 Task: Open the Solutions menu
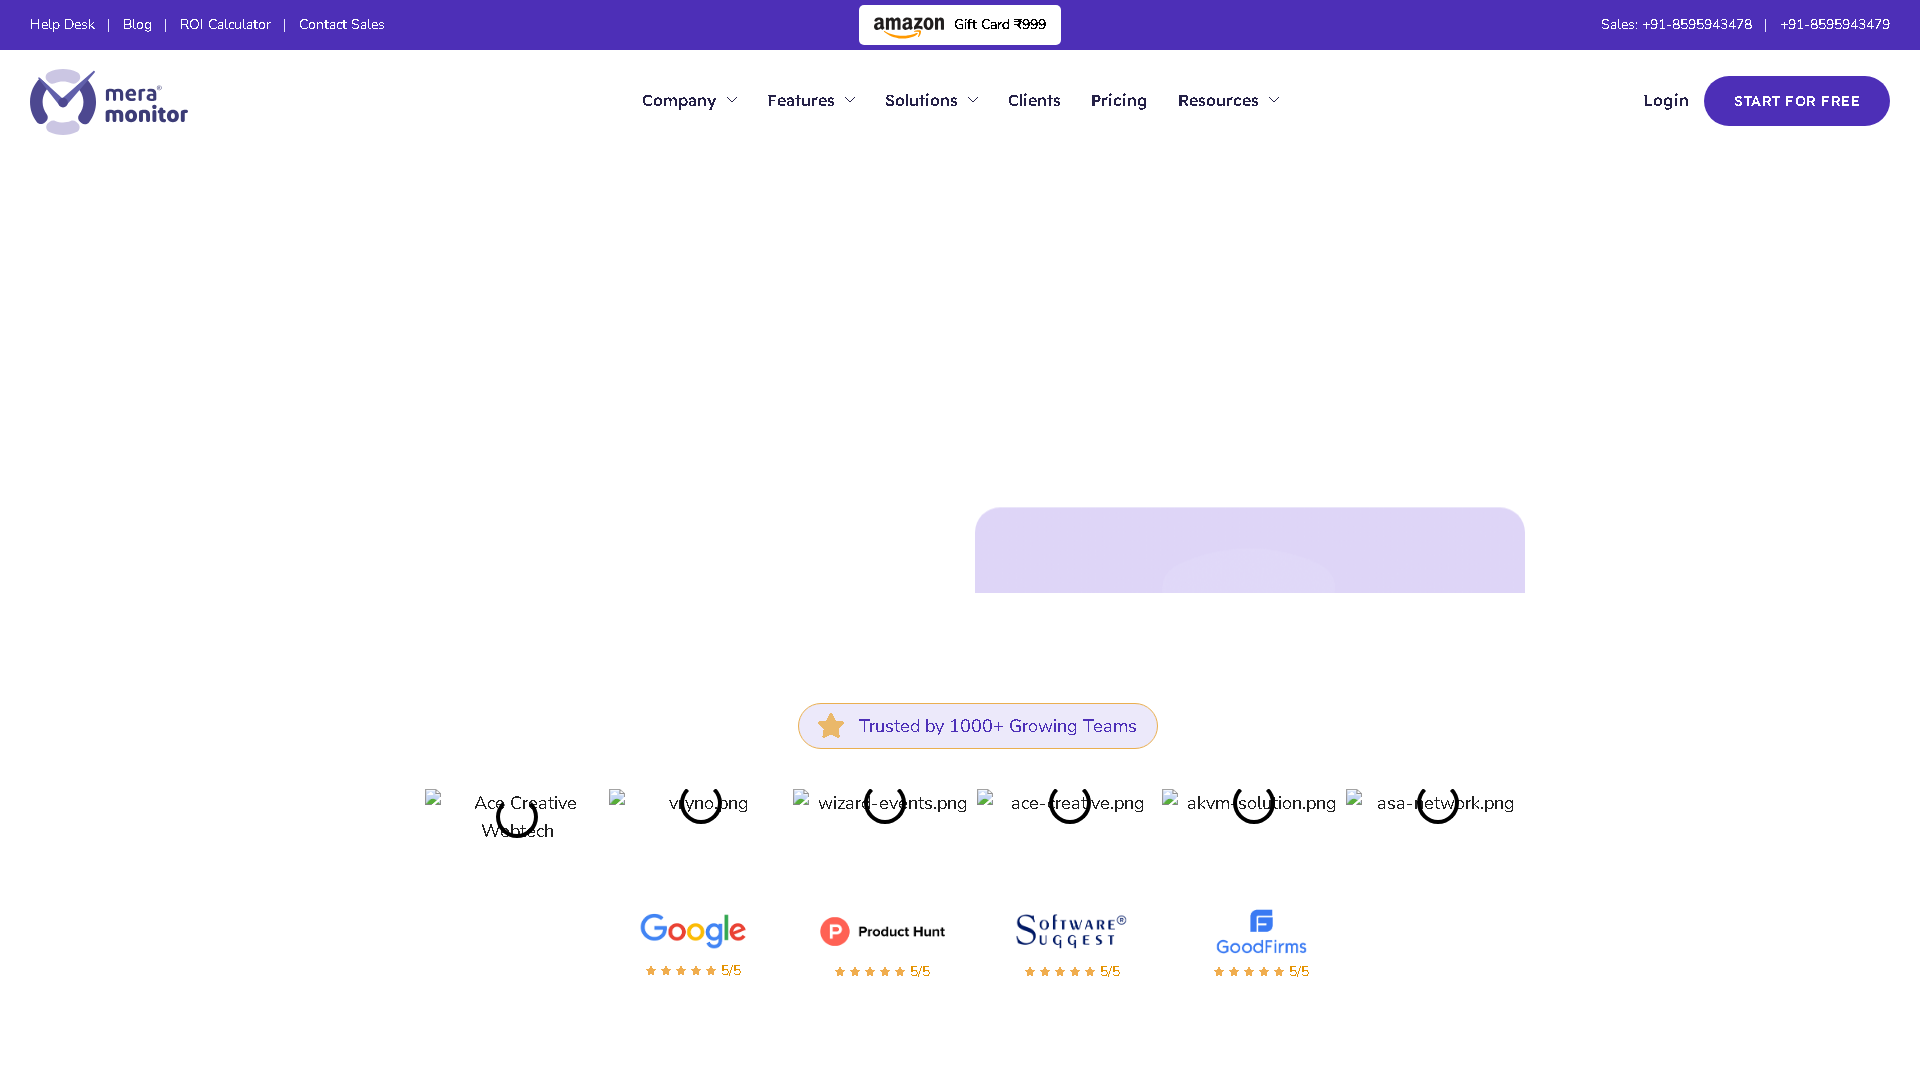(930, 100)
